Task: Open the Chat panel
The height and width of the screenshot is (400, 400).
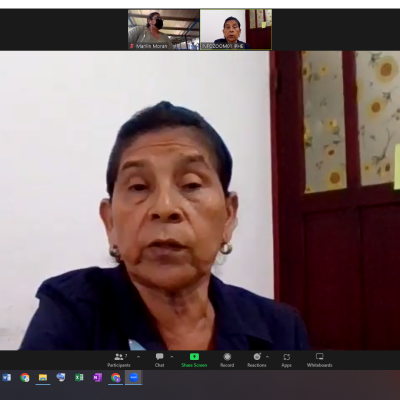Action: point(160,360)
